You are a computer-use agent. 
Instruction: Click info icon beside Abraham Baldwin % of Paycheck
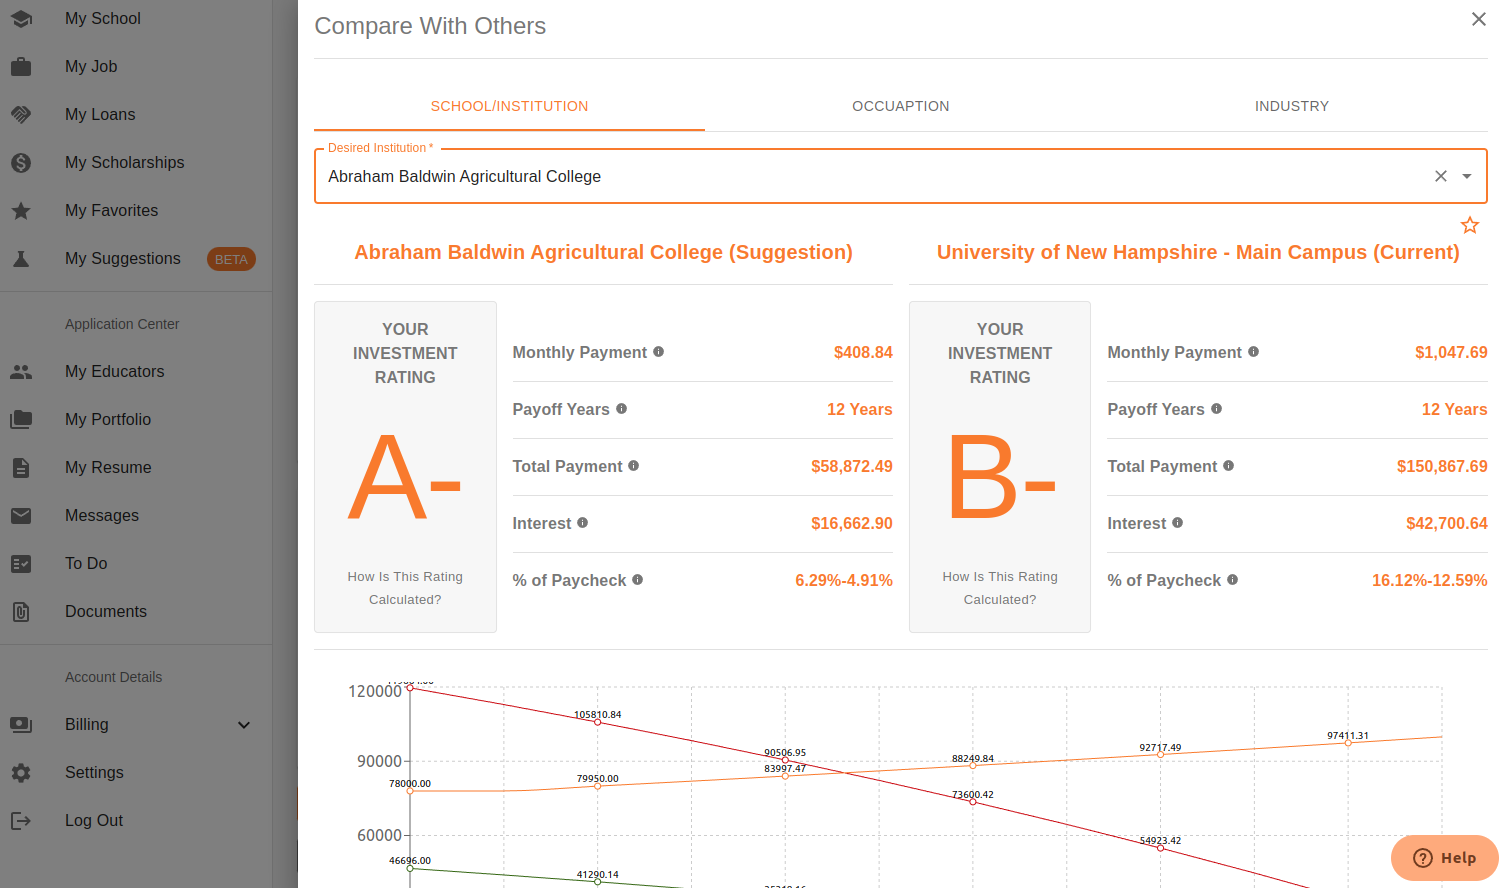(638, 580)
